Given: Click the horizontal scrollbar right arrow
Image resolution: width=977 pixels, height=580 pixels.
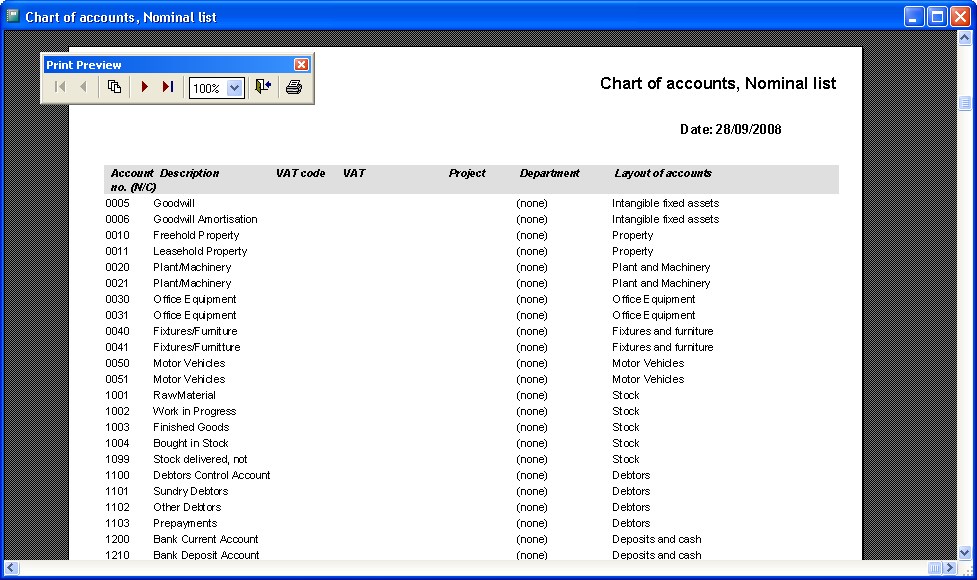Looking at the screenshot, I should coord(948,570).
